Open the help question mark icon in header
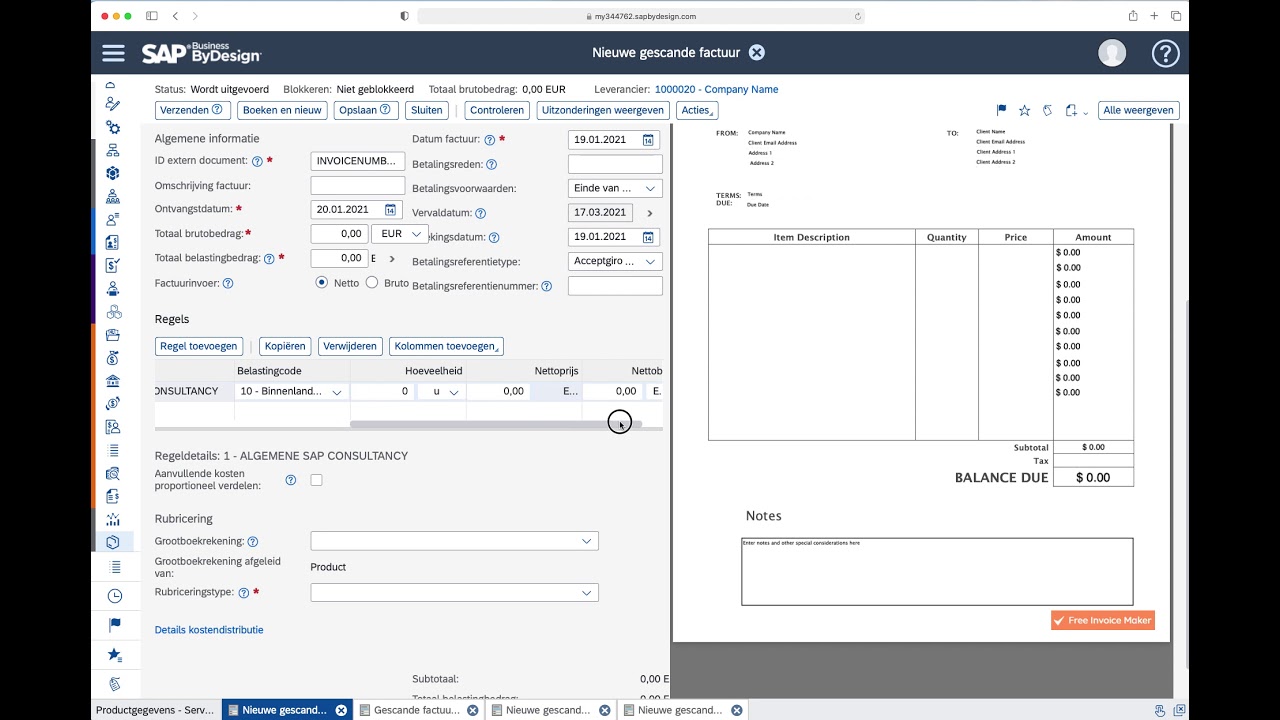This screenshot has height=720, width=1280. [1165, 53]
